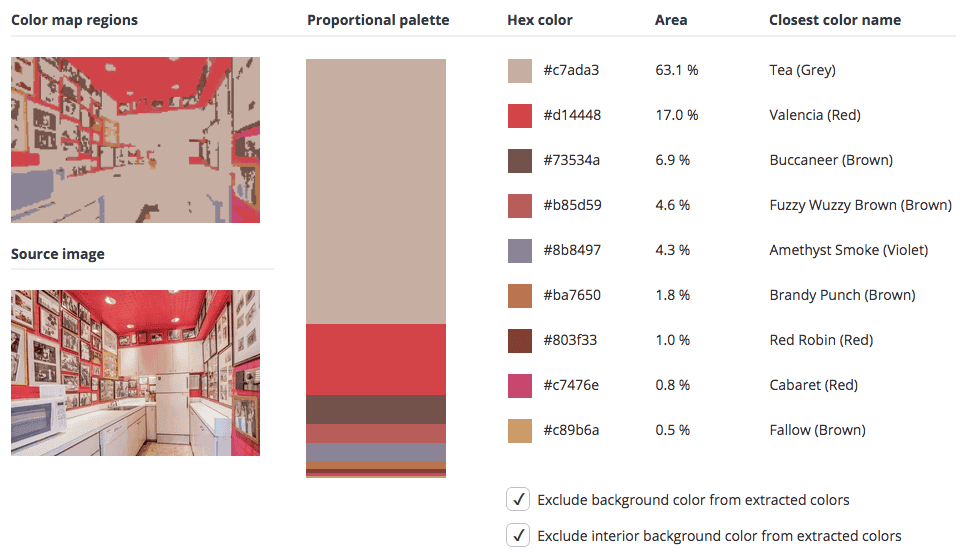The image size is (968, 560).
Task: Choose the Brandy Punch #ba7650 swatch
Action: [520, 296]
